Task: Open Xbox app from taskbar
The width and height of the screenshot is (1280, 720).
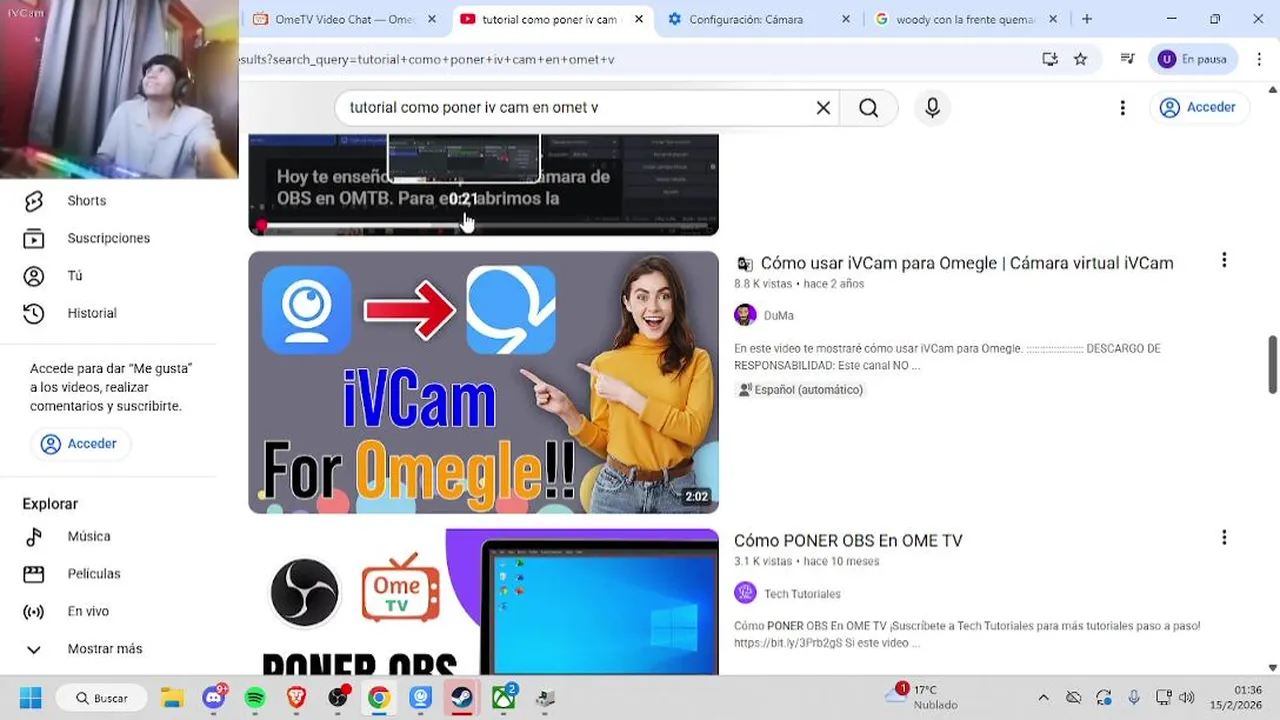Action: pyautogui.click(x=503, y=698)
